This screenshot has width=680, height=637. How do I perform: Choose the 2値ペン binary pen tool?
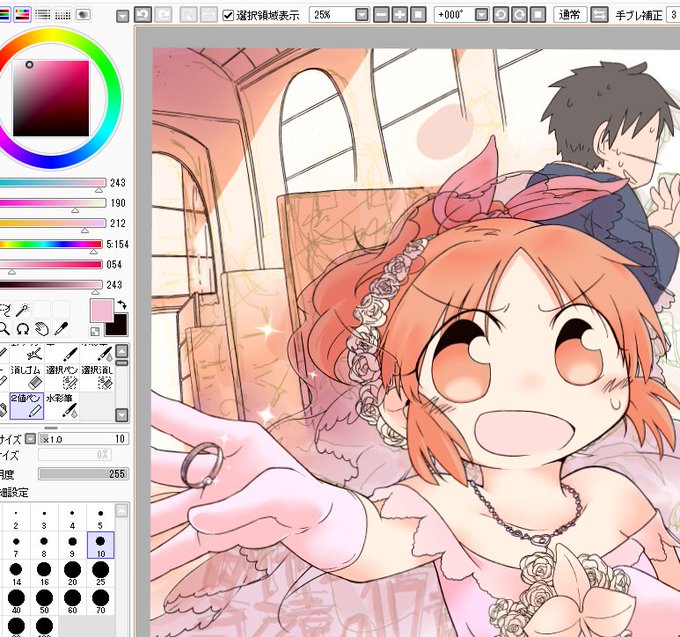point(26,405)
